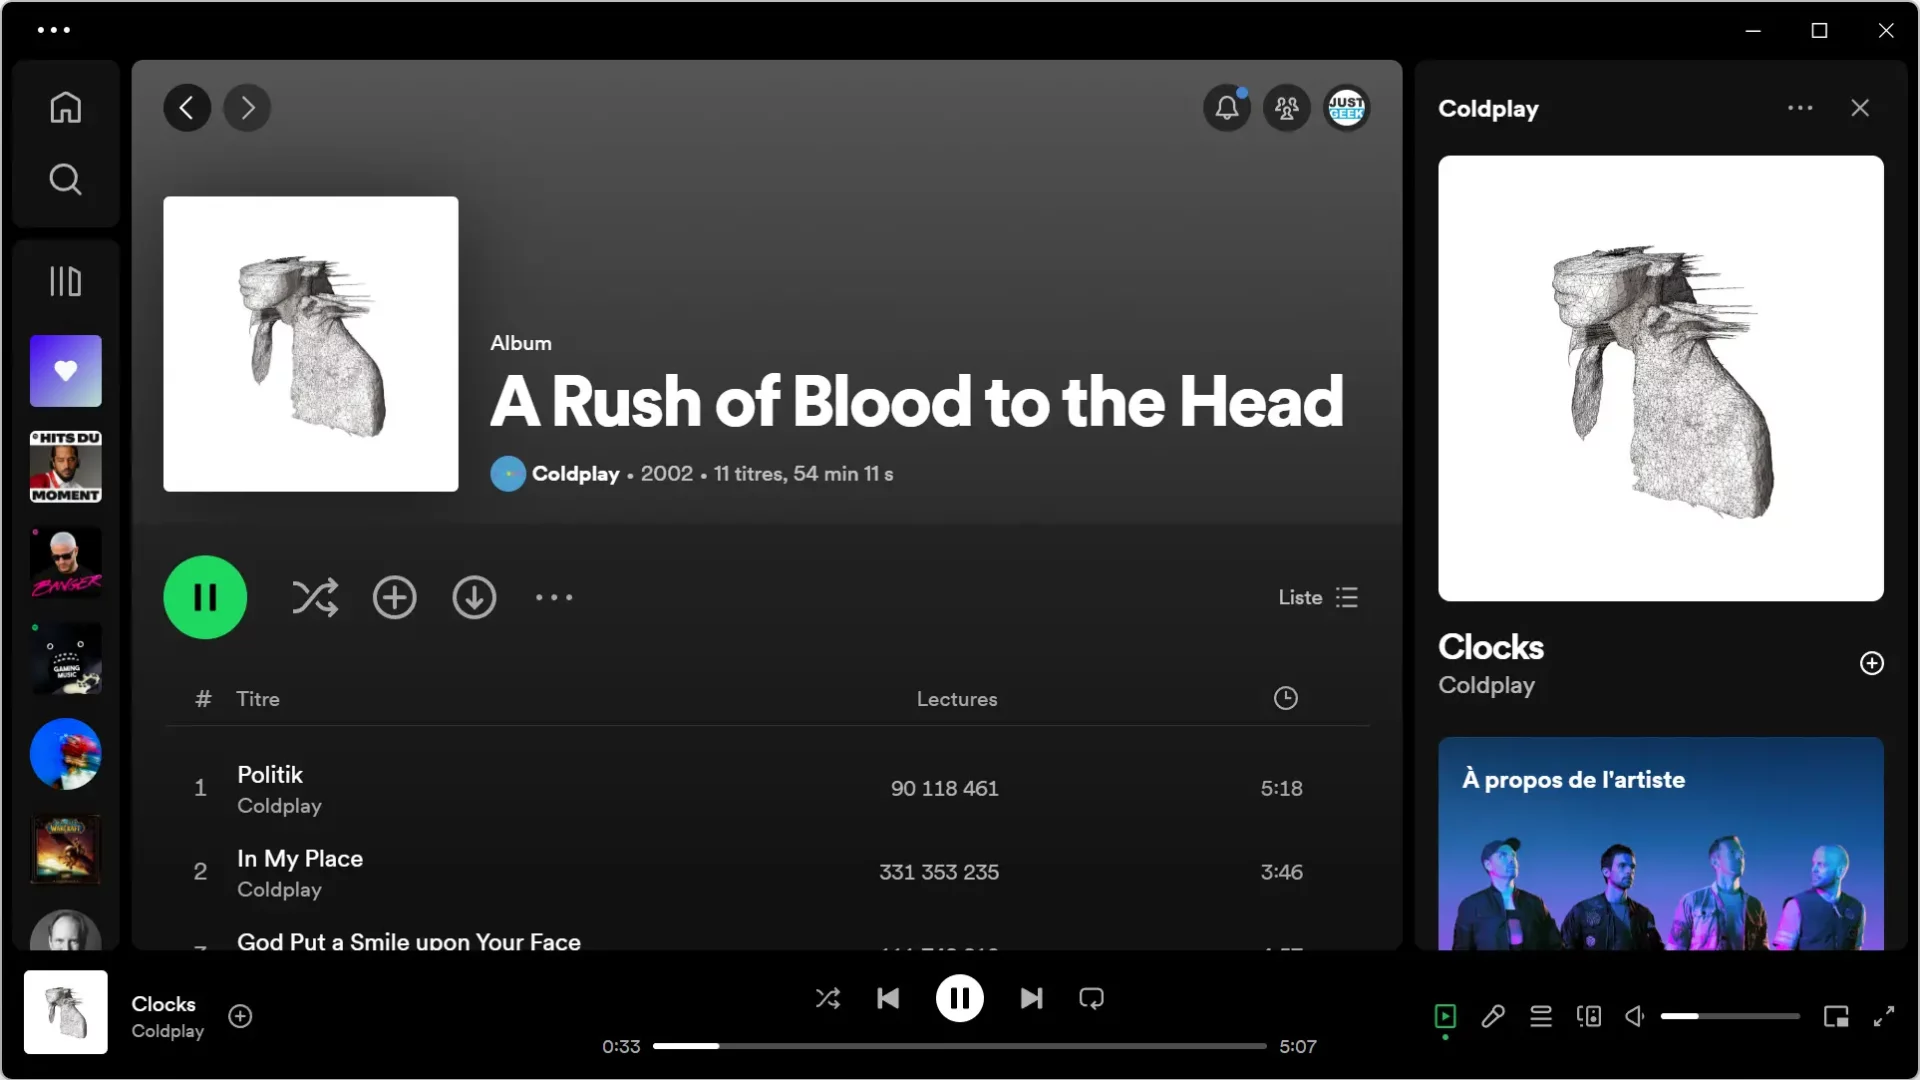Click Clocks title in right panel

(1491, 647)
